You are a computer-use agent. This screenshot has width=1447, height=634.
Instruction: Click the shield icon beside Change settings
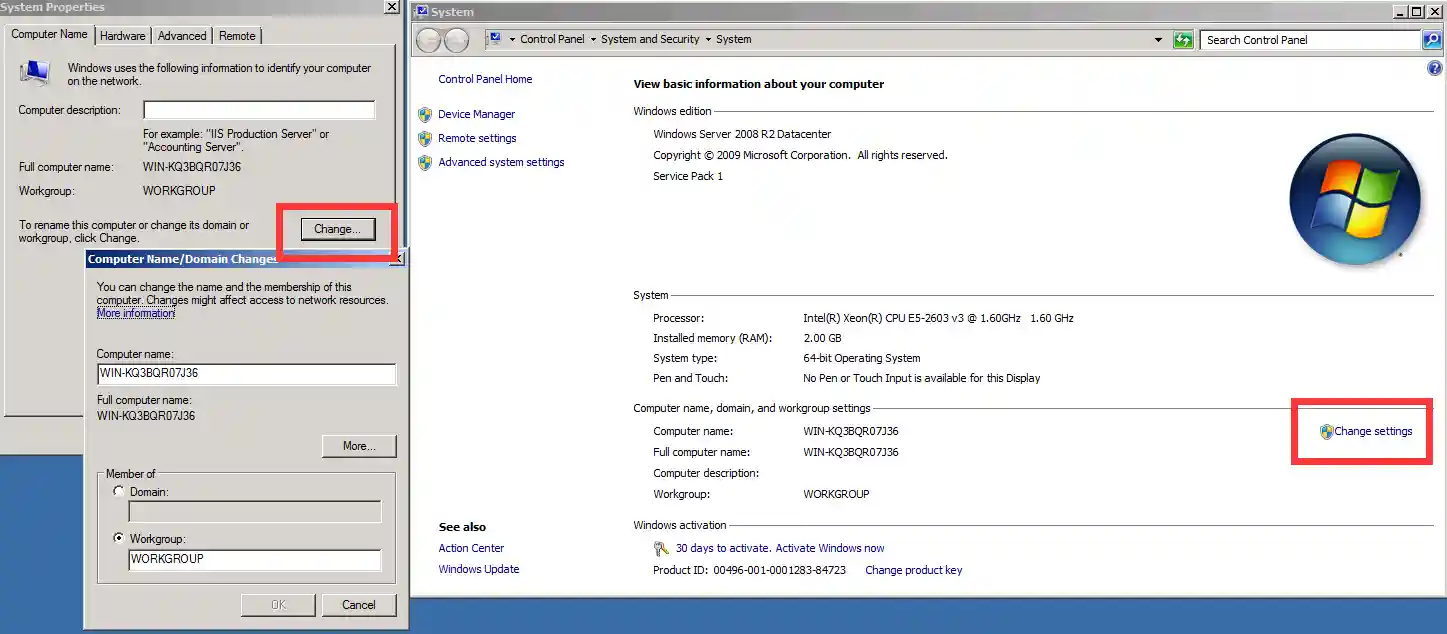point(1326,431)
